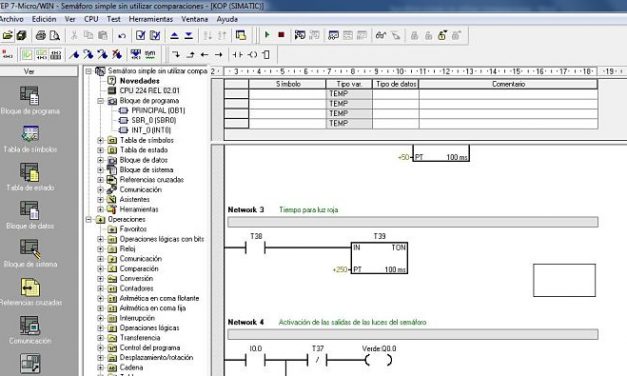Click the Line Right arrow icon
Screen dimensions: 627x376
(x=218, y=54)
